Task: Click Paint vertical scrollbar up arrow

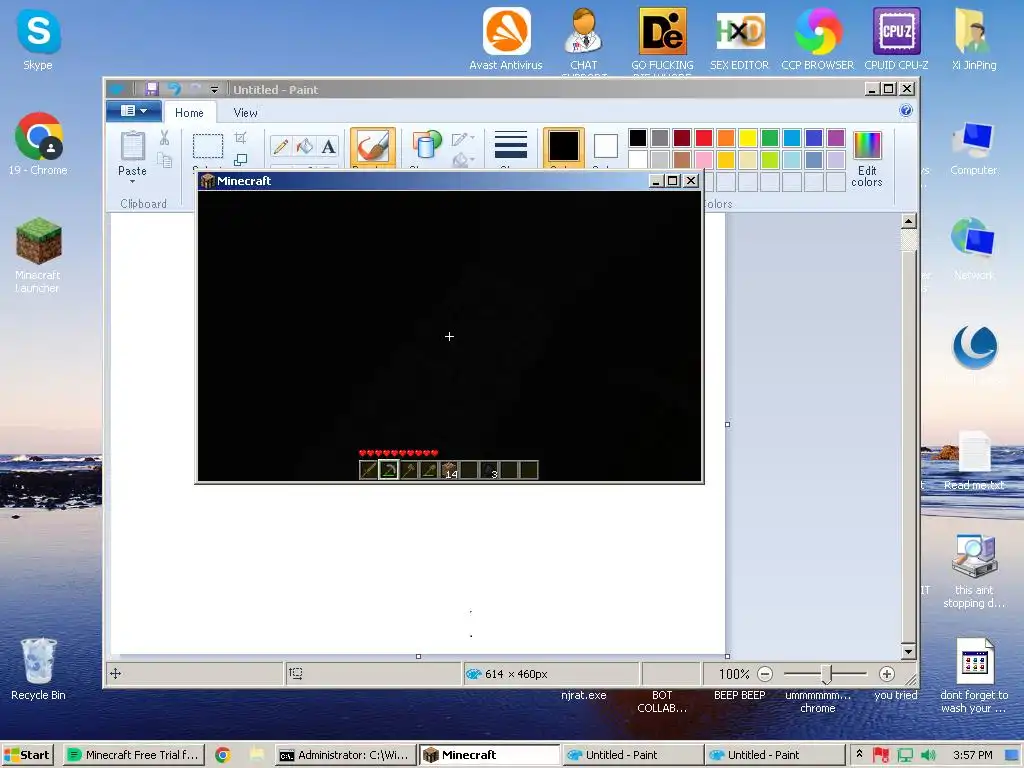Action: click(908, 221)
